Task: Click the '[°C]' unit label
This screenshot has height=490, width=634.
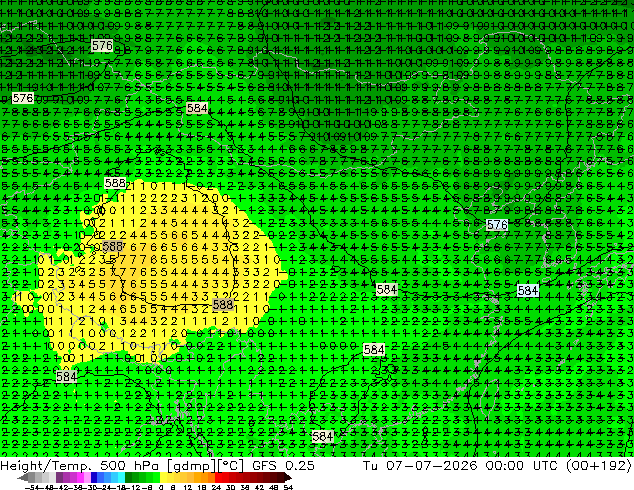Action: pos(230,466)
